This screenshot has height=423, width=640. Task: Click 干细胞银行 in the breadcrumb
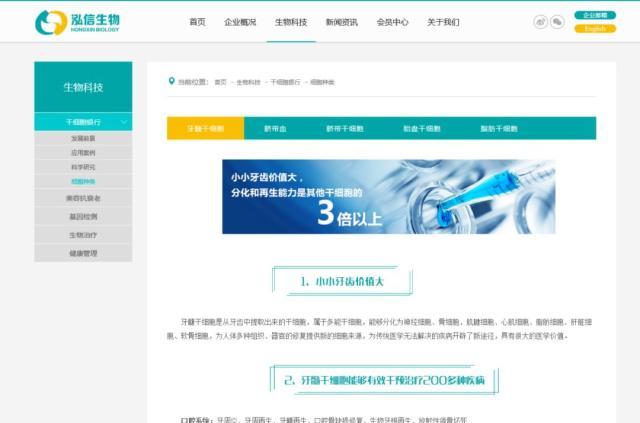tap(285, 82)
